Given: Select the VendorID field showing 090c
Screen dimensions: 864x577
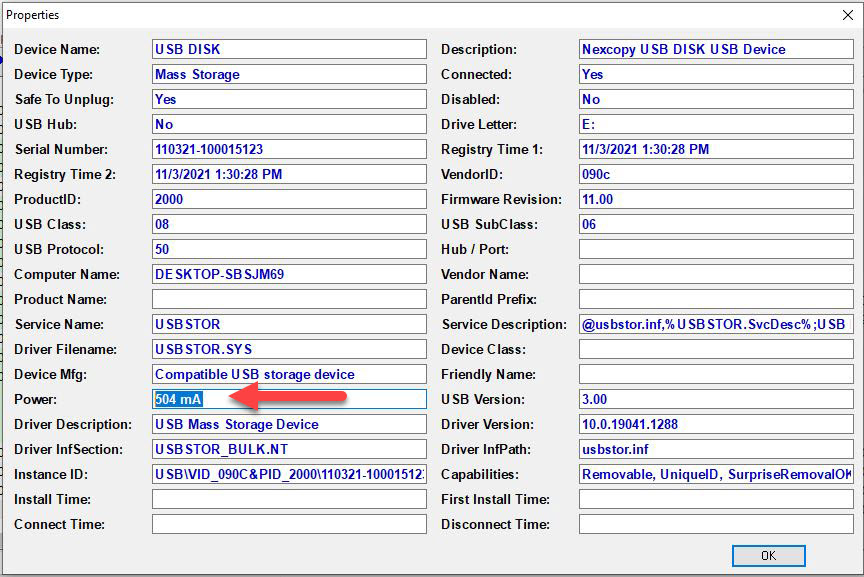Looking at the screenshot, I should tap(716, 174).
